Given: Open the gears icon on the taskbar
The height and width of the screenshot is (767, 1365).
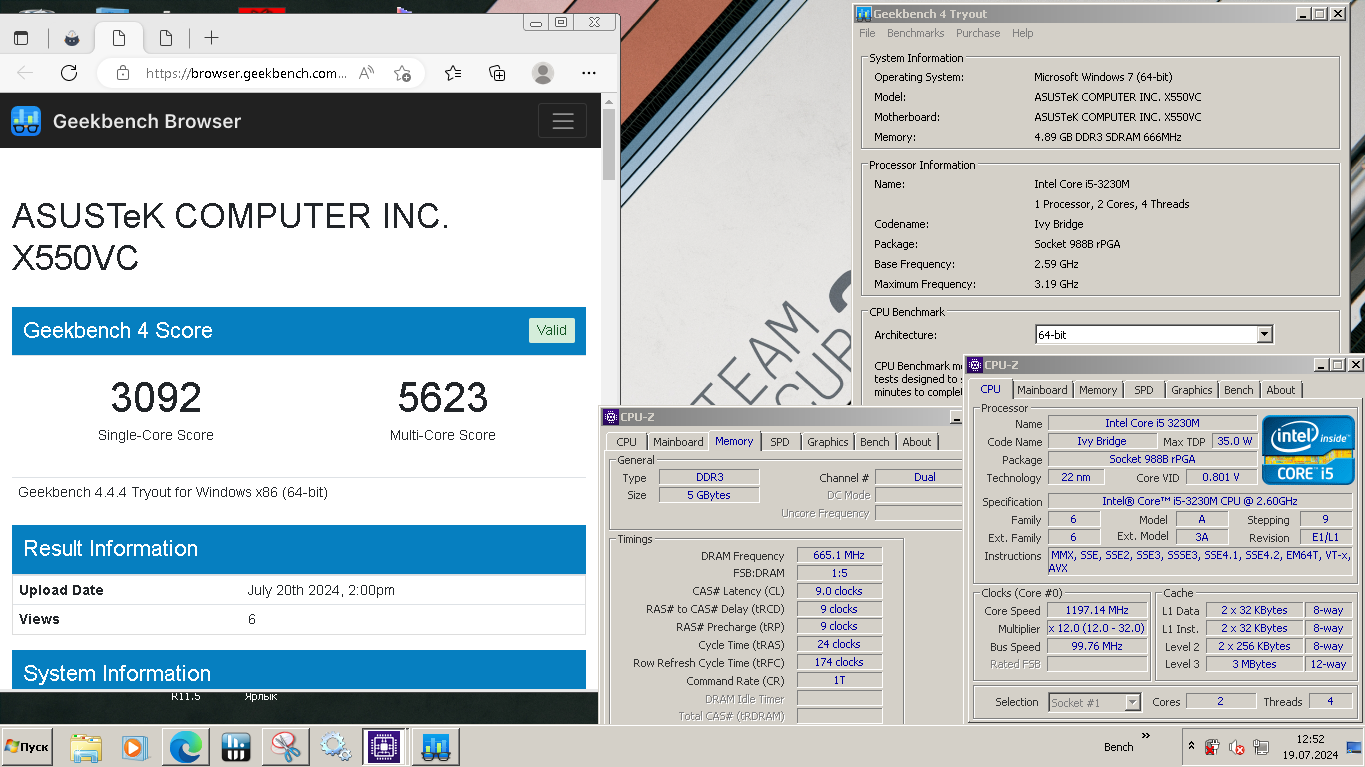Looking at the screenshot, I should point(335,747).
